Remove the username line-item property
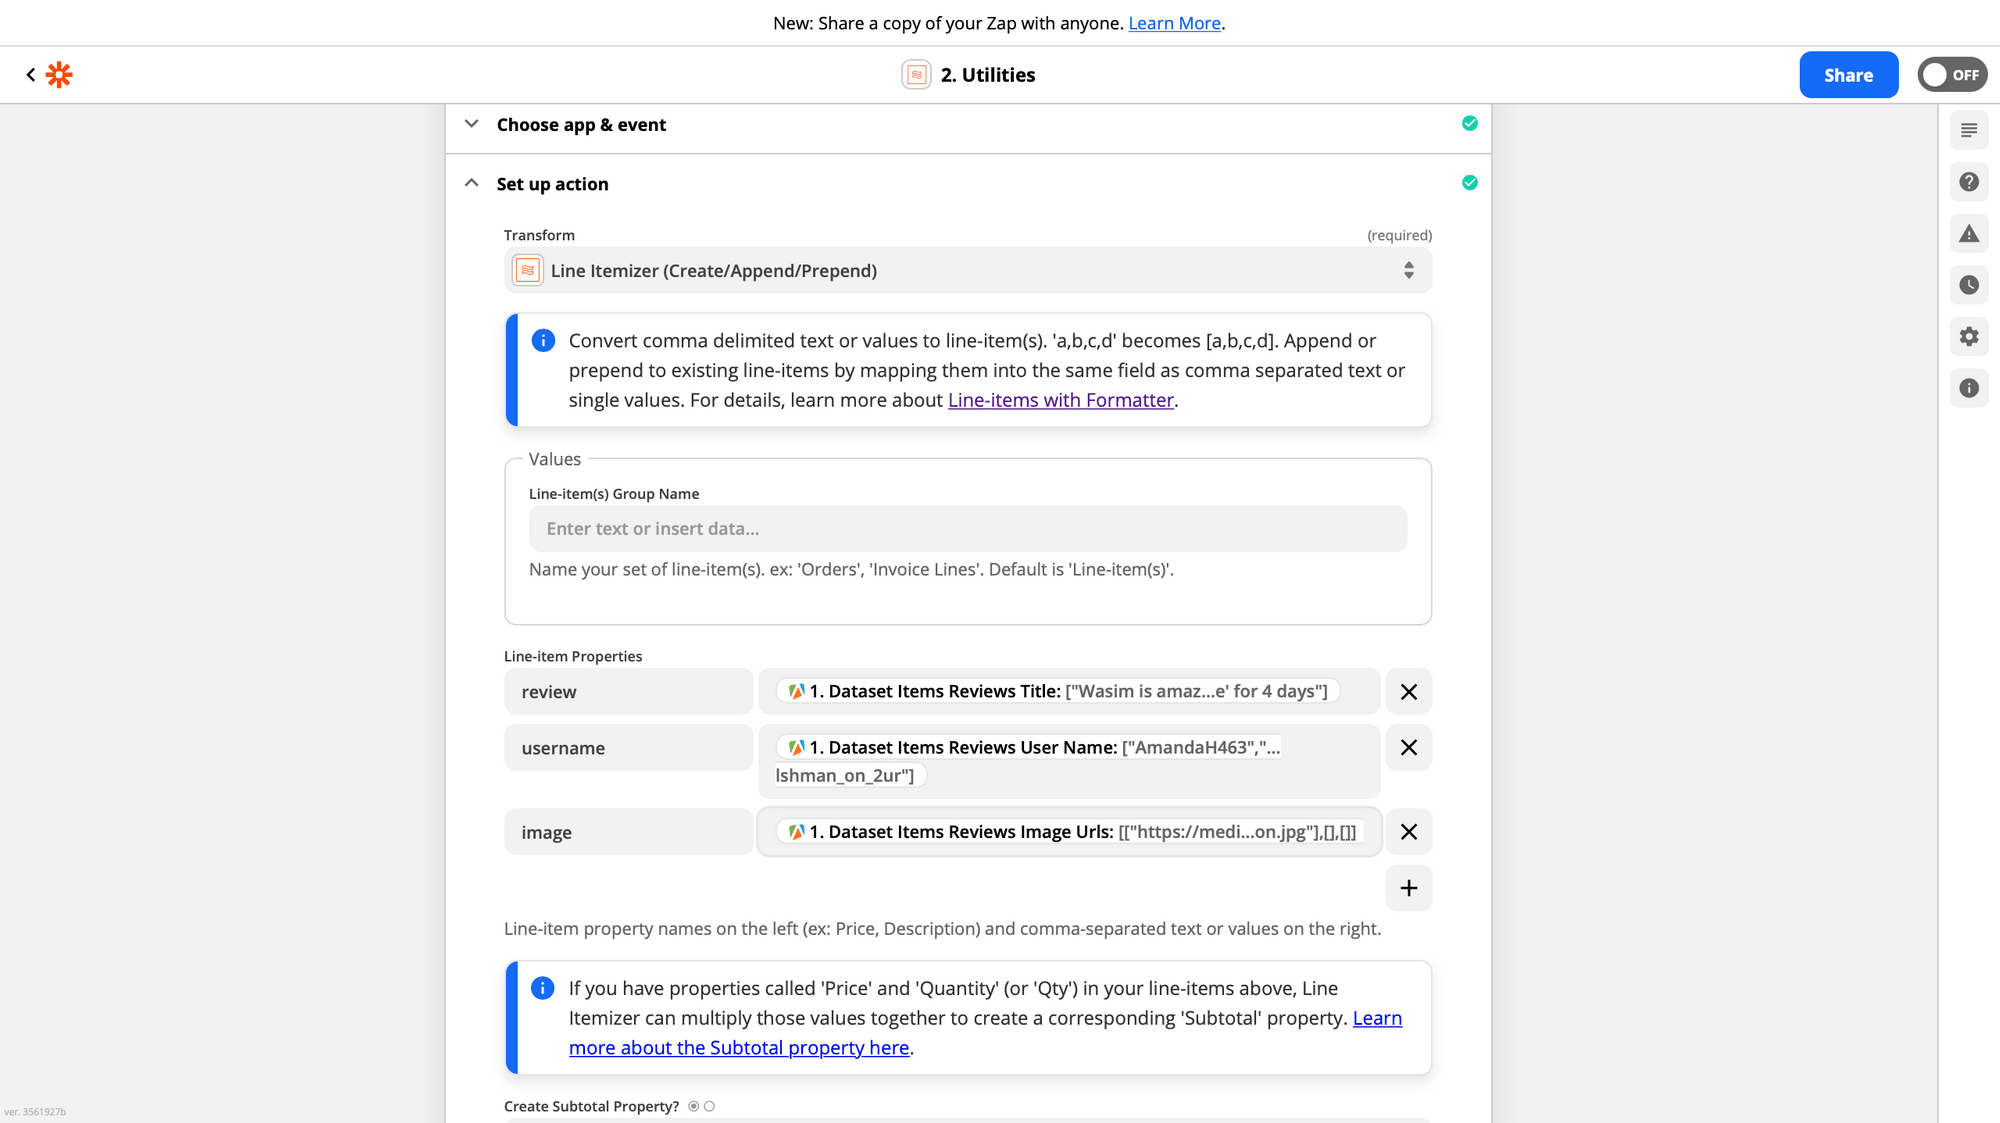Viewport: 2000px width, 1123px height. point(1408,747)
